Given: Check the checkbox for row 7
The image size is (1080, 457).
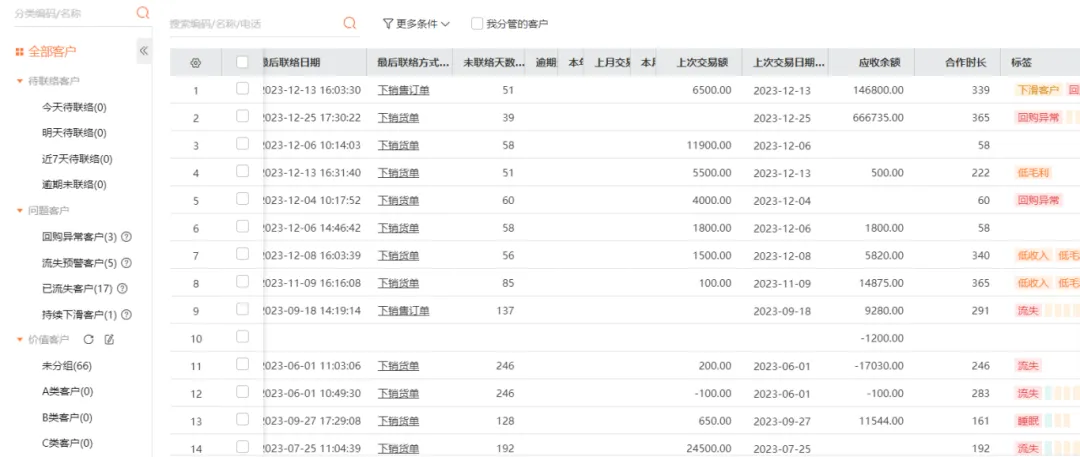Looking at the screenshot, I should click(x=242, y=254).
